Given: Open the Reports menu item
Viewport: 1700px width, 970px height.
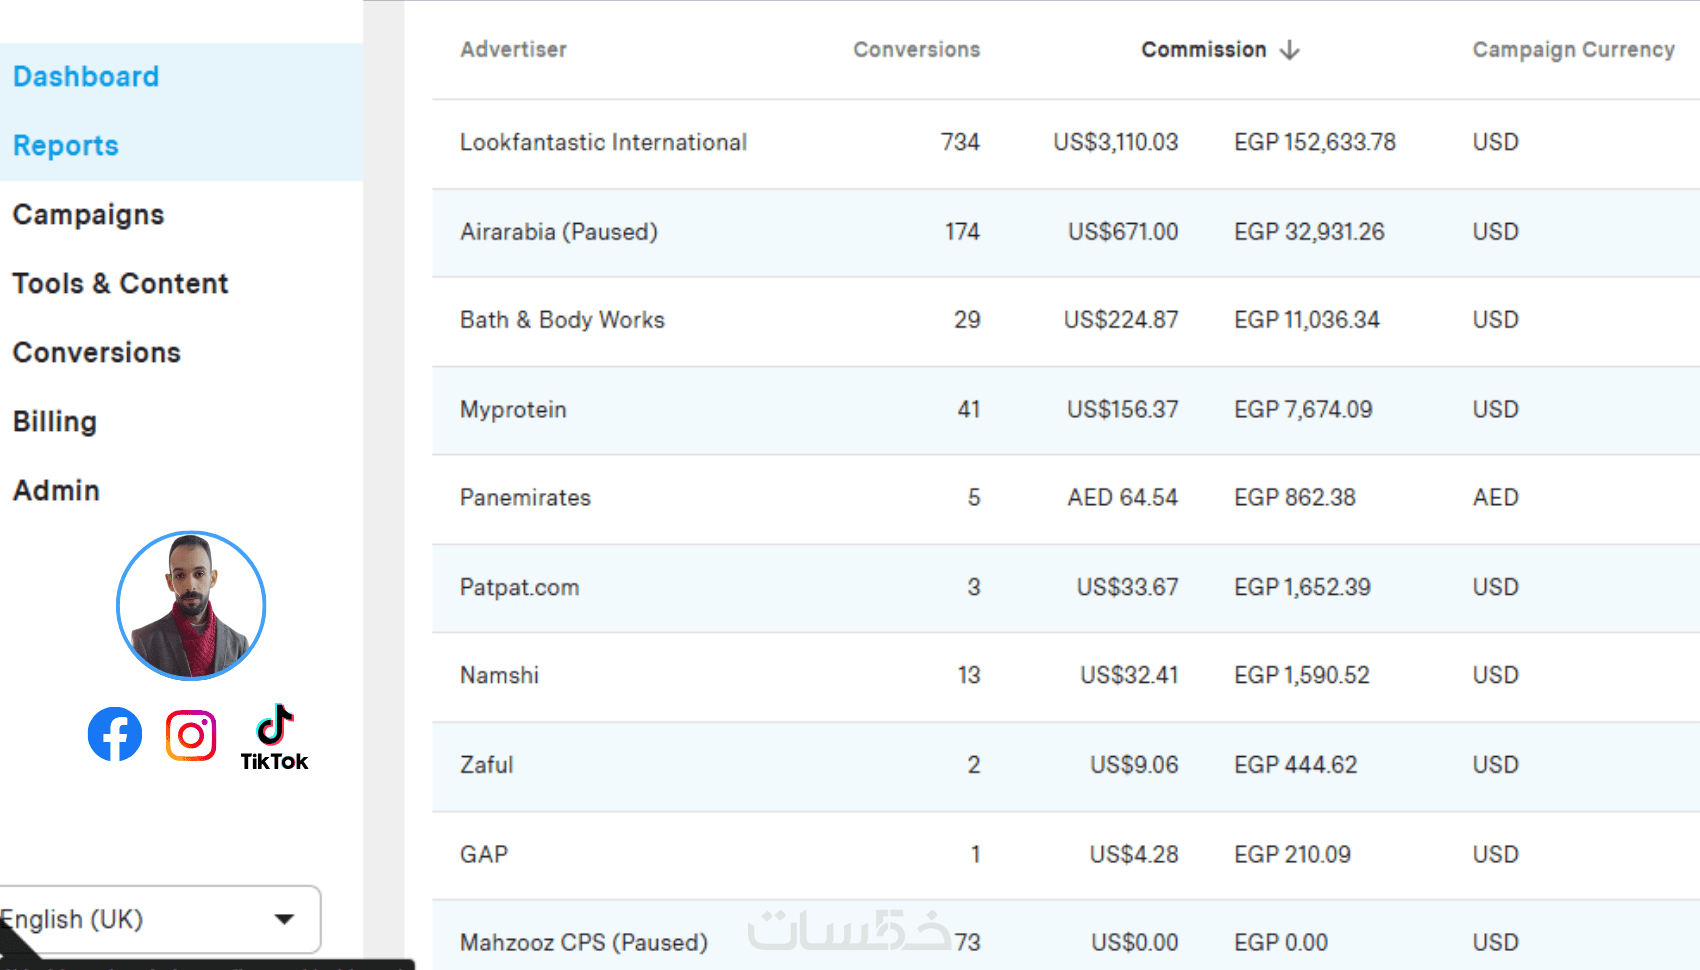Looking at the screenshot, I should (66, 146).
